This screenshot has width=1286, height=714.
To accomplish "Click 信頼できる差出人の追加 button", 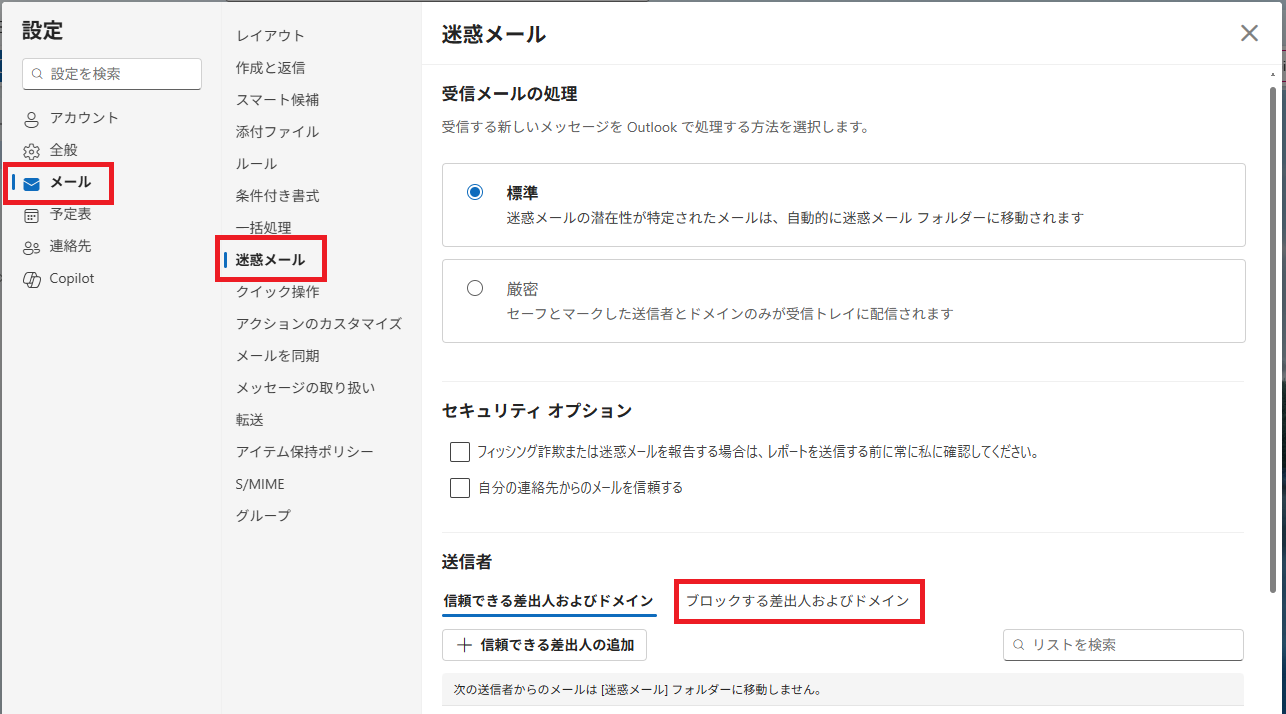I will click(545, 645).
